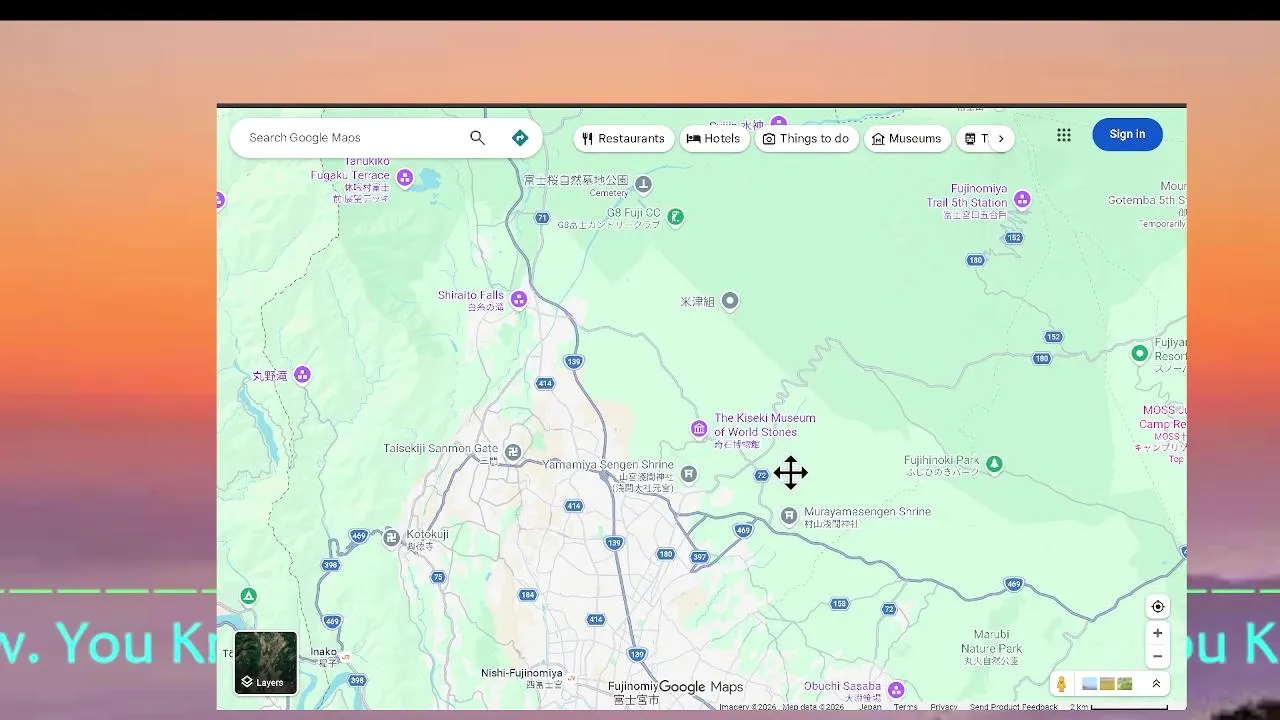Filter map by Restaurants
This screenshot has height=720, width=1280.
click(623, 139)
